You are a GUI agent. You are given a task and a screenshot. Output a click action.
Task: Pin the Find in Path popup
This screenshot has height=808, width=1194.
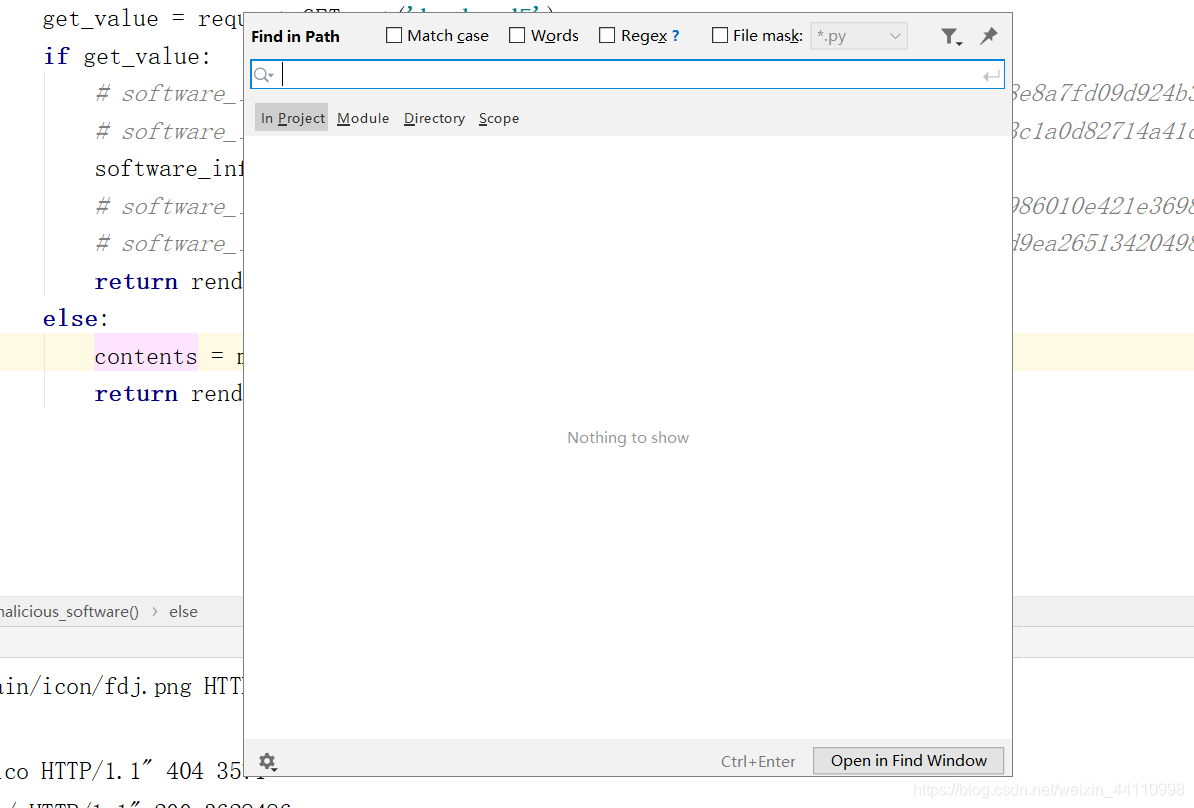click(x=989, y=35)
